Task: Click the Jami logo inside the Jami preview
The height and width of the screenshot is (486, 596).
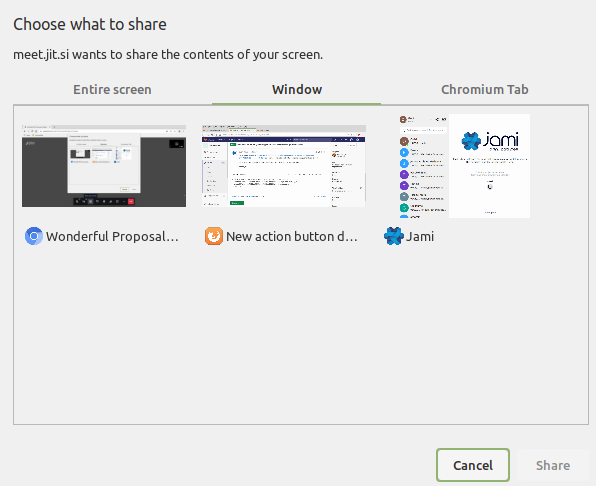Action: point(490,141)
